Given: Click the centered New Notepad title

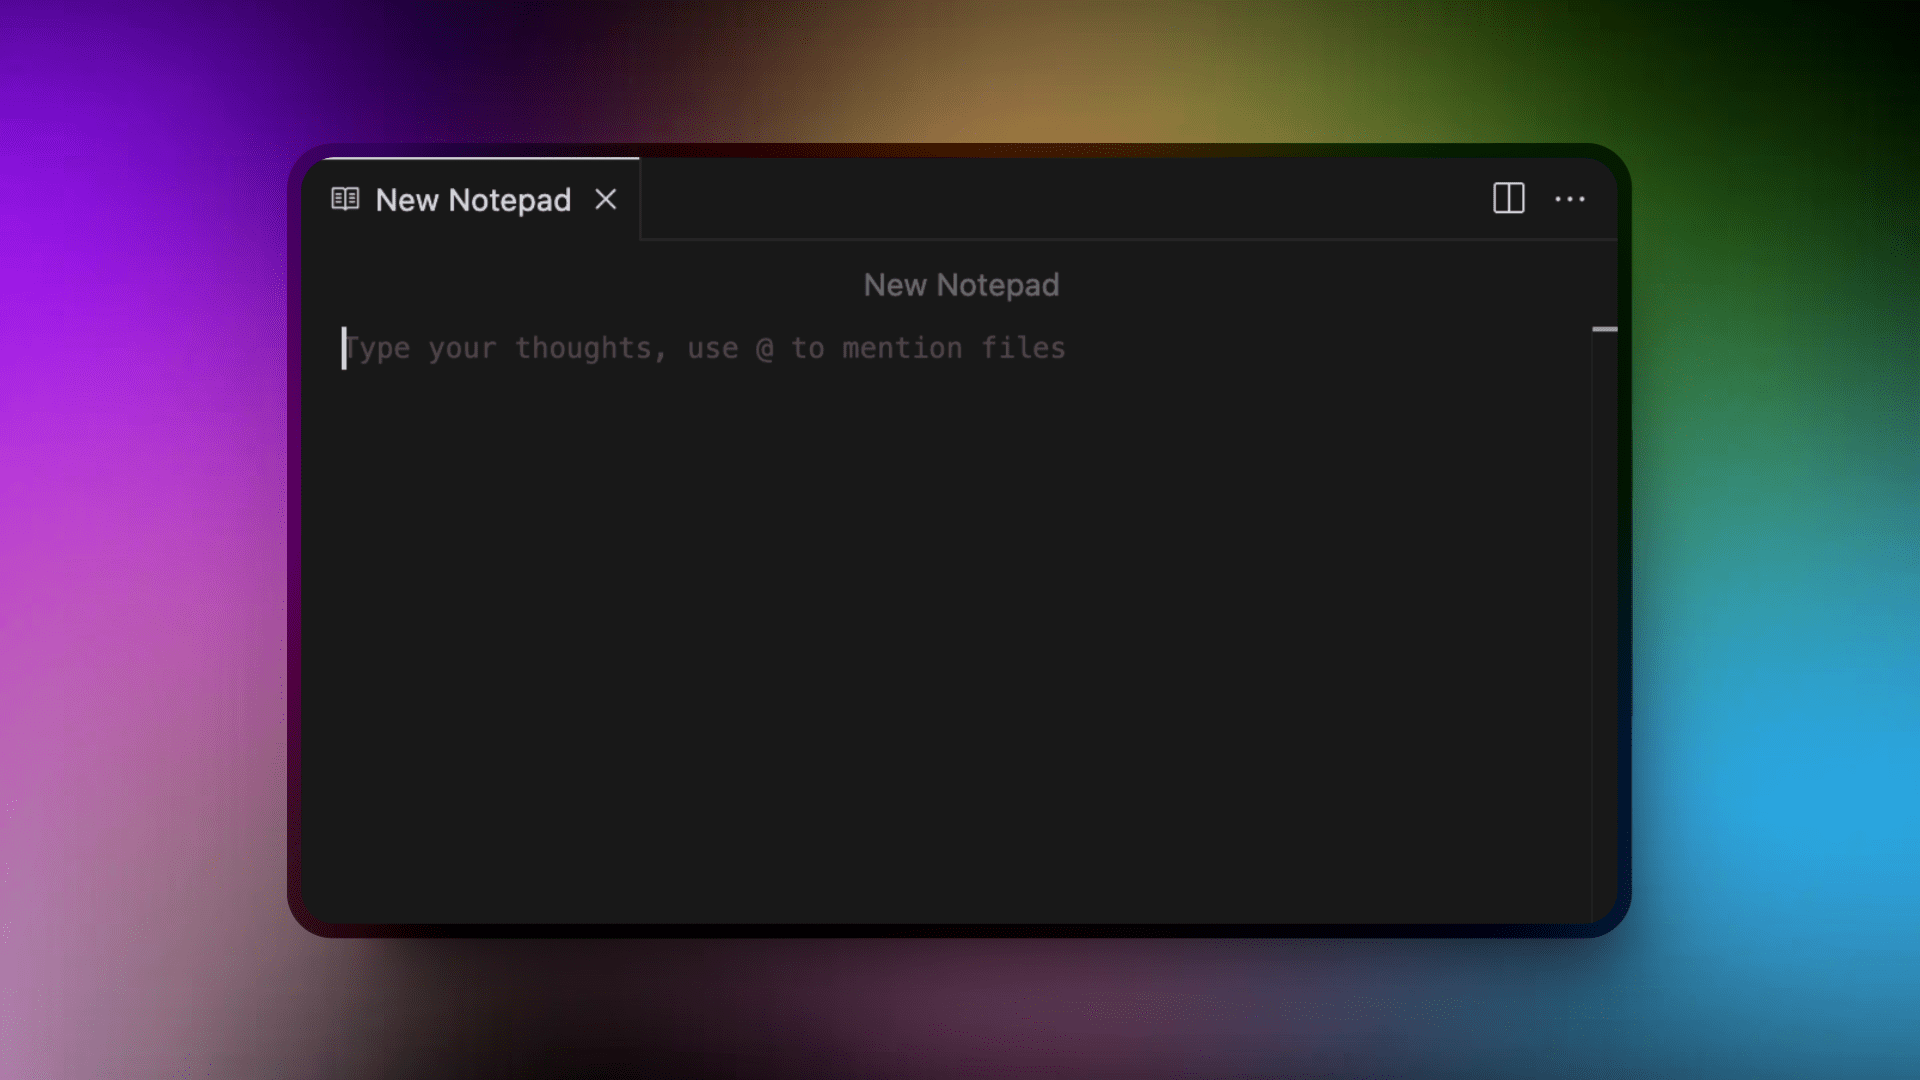Looking at the screenshot, I should click(x=961, y=285).
